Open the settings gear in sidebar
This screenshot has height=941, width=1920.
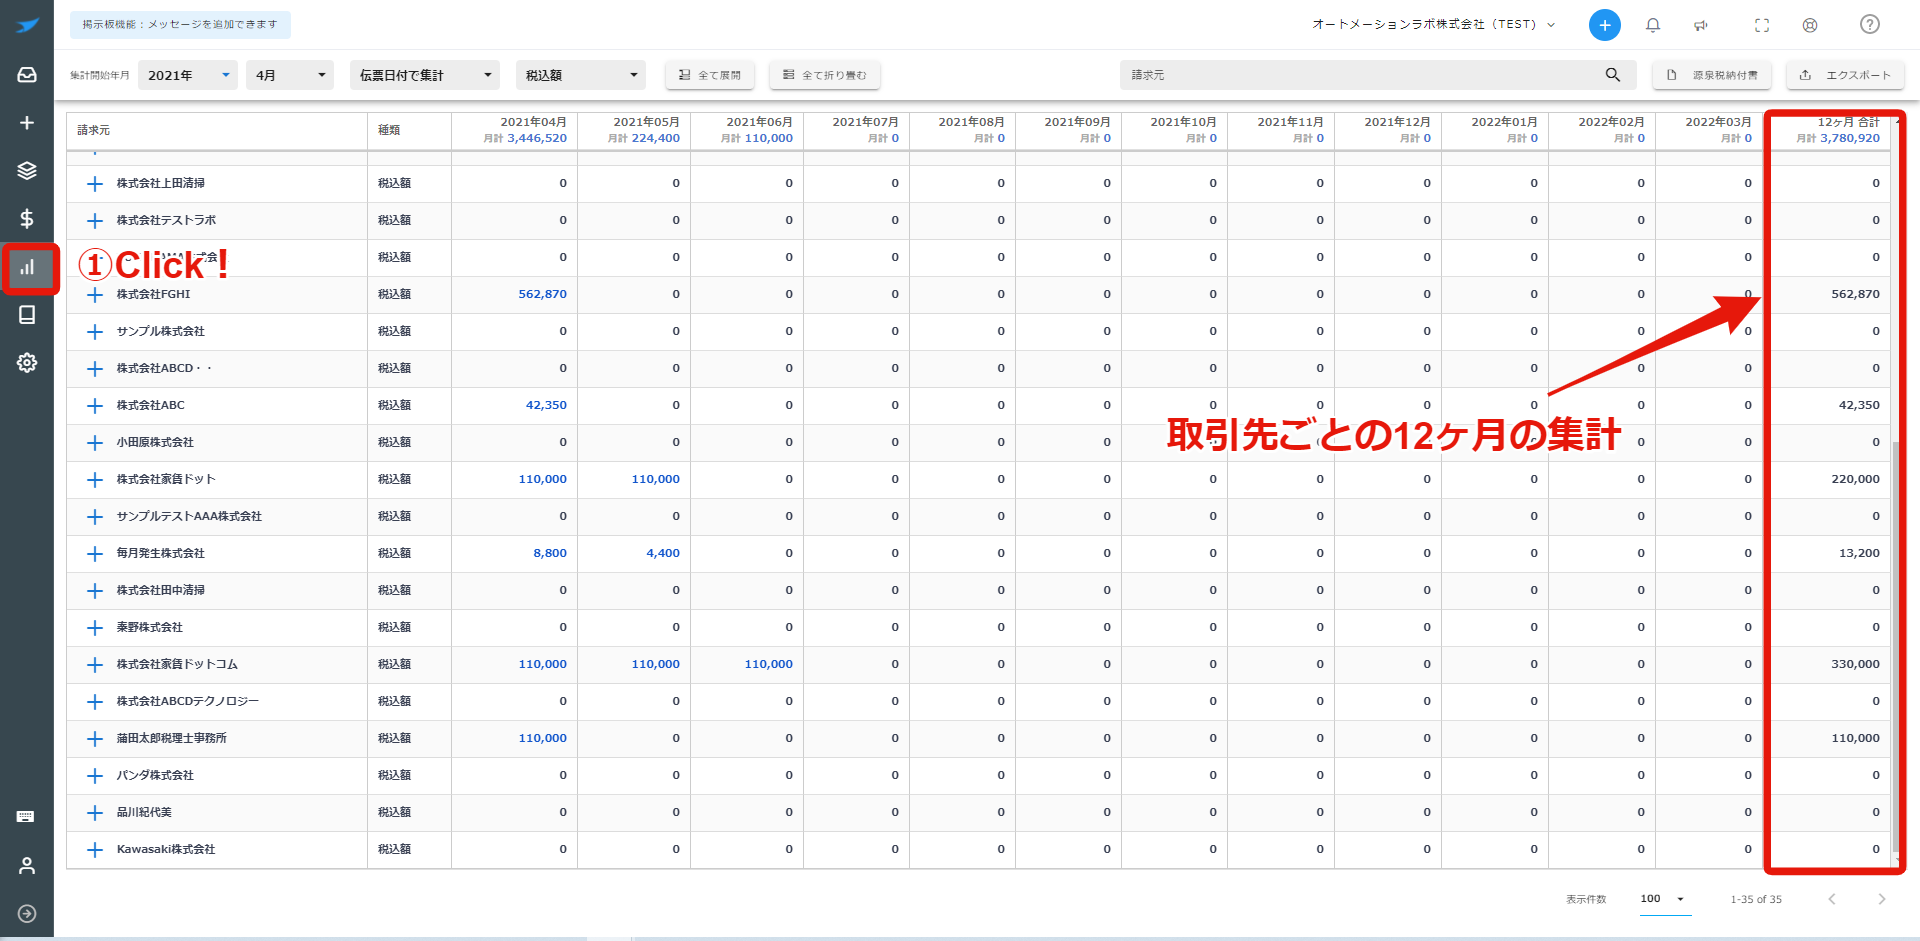(27, 363)
